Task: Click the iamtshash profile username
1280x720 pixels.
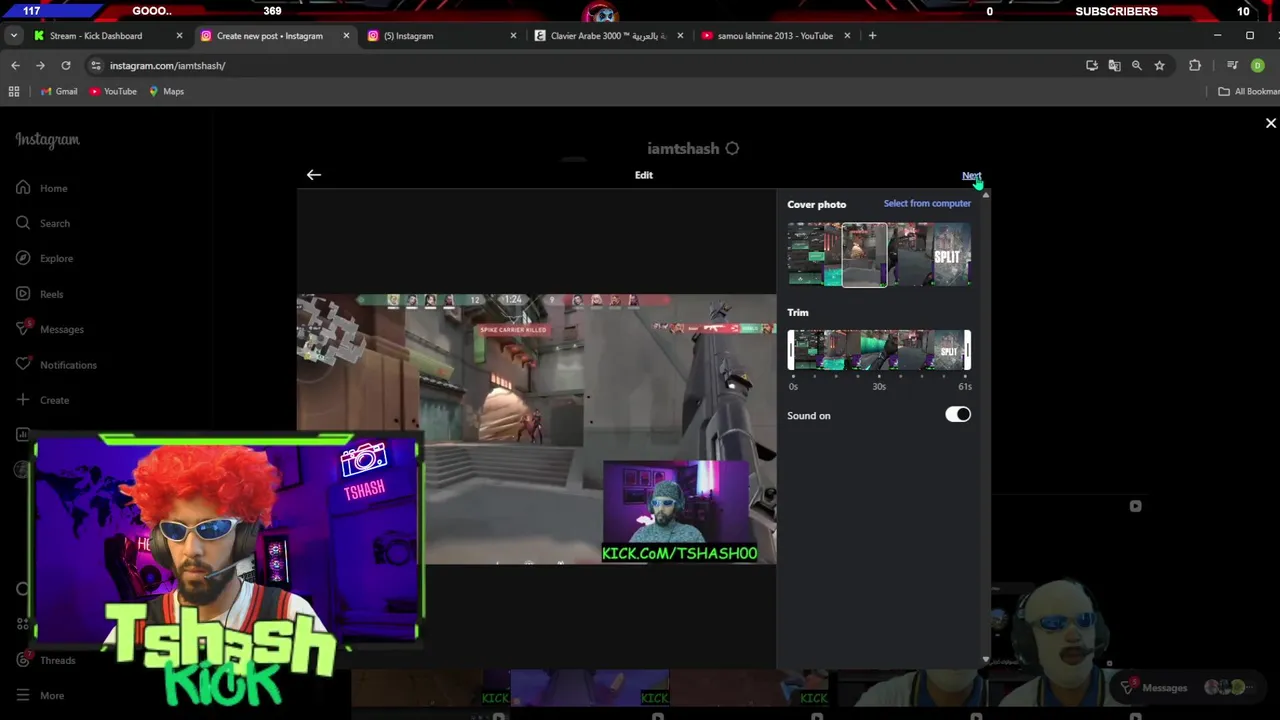Action: (x=683, y=148)
